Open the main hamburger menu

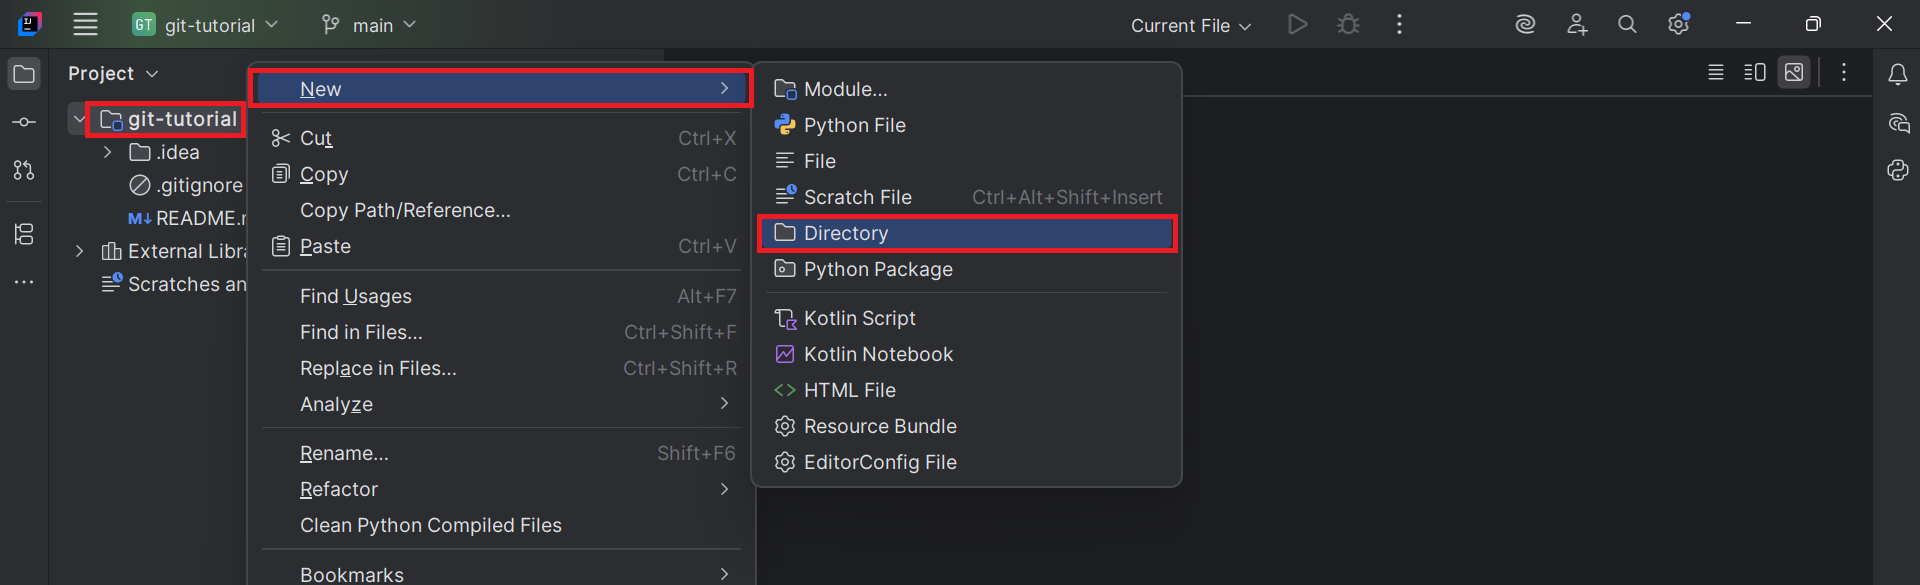click(x=86, y=25)
